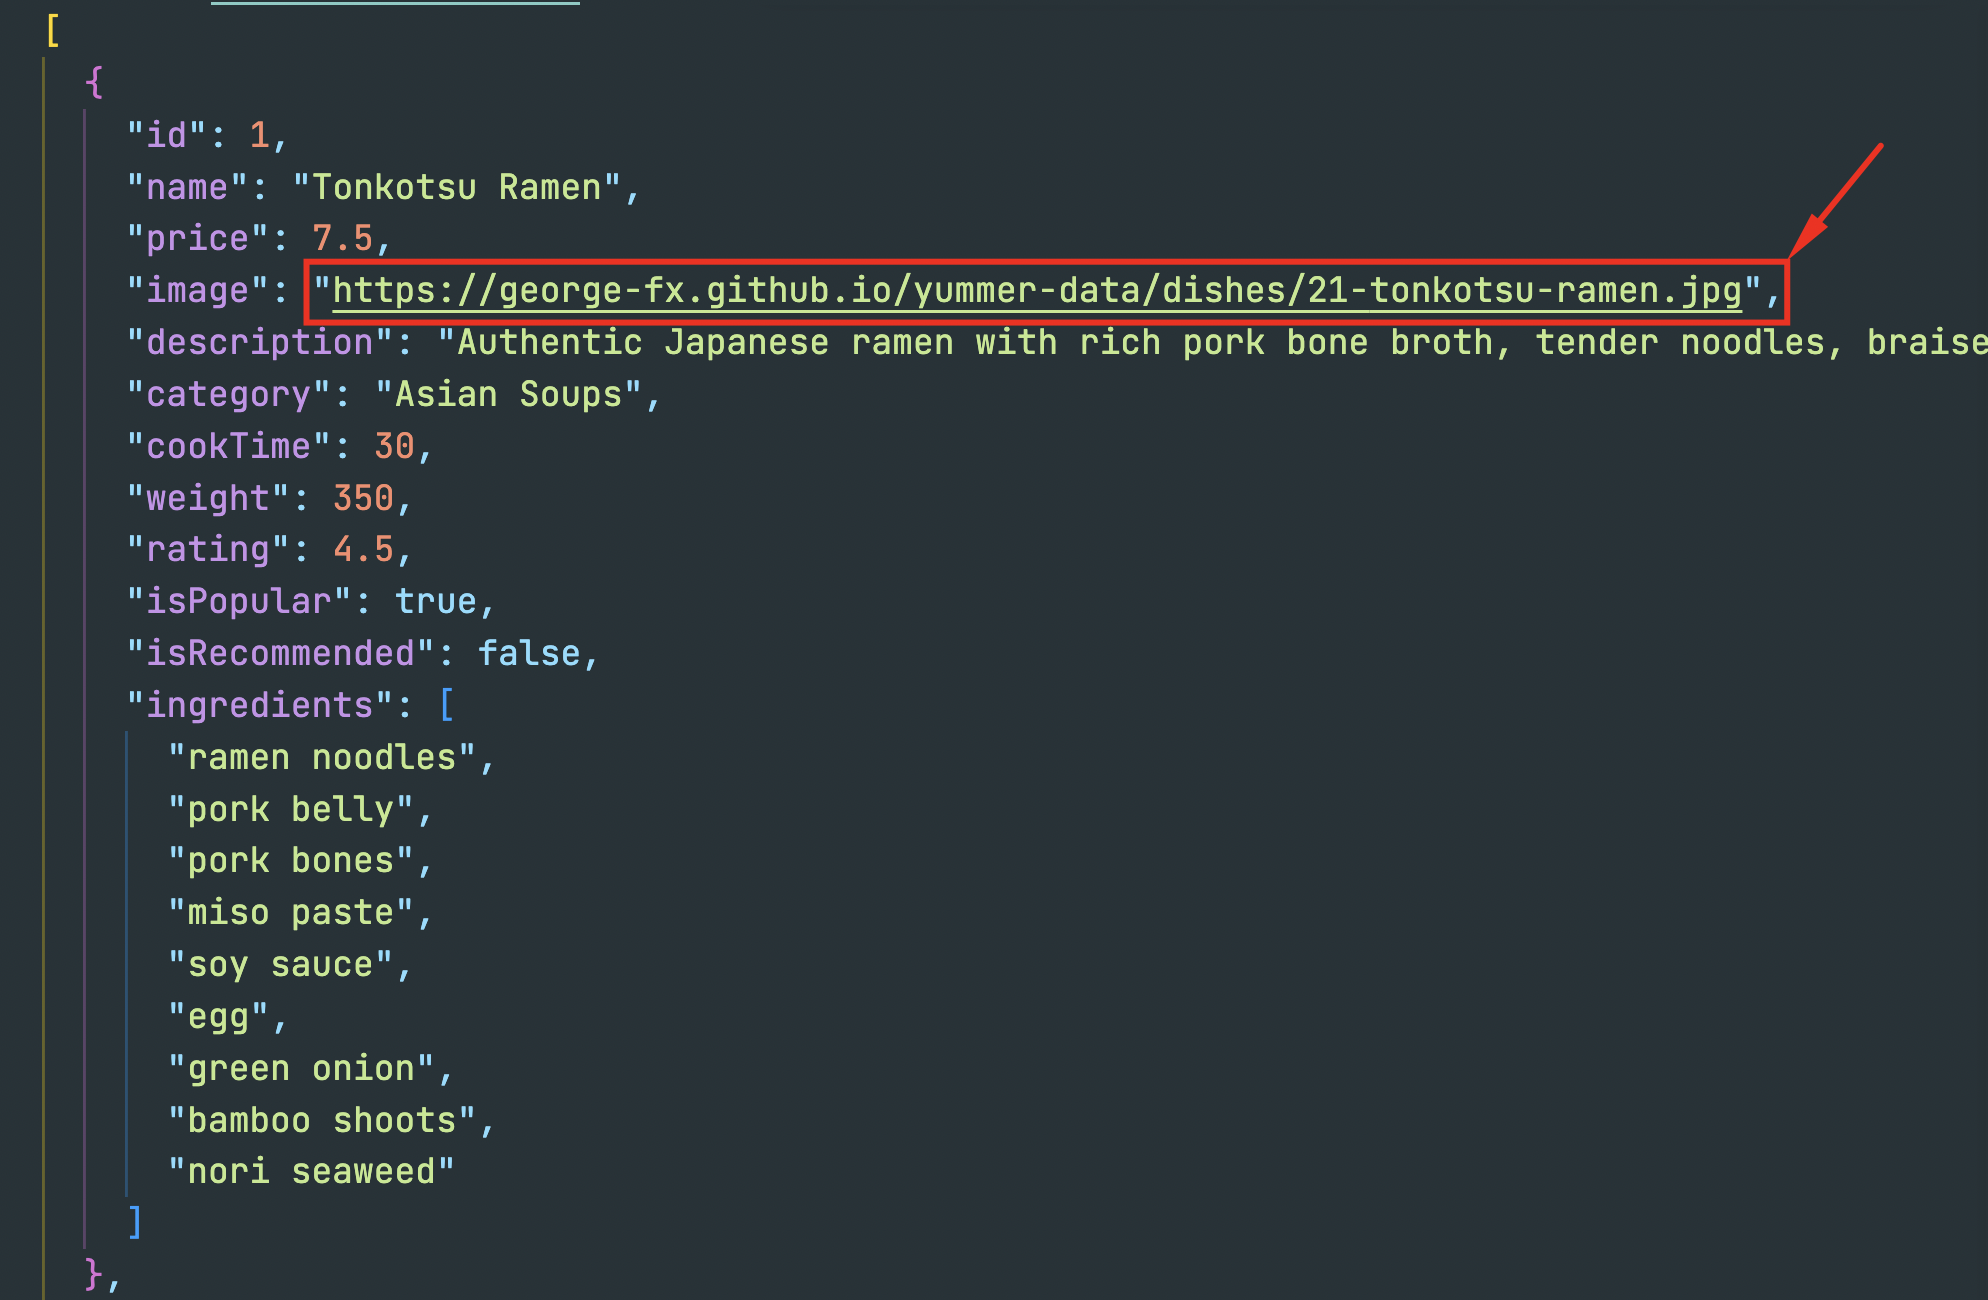Click the rating value 4.5
This screenshot has width=1988, height=1300.
(x=363, y=550)
